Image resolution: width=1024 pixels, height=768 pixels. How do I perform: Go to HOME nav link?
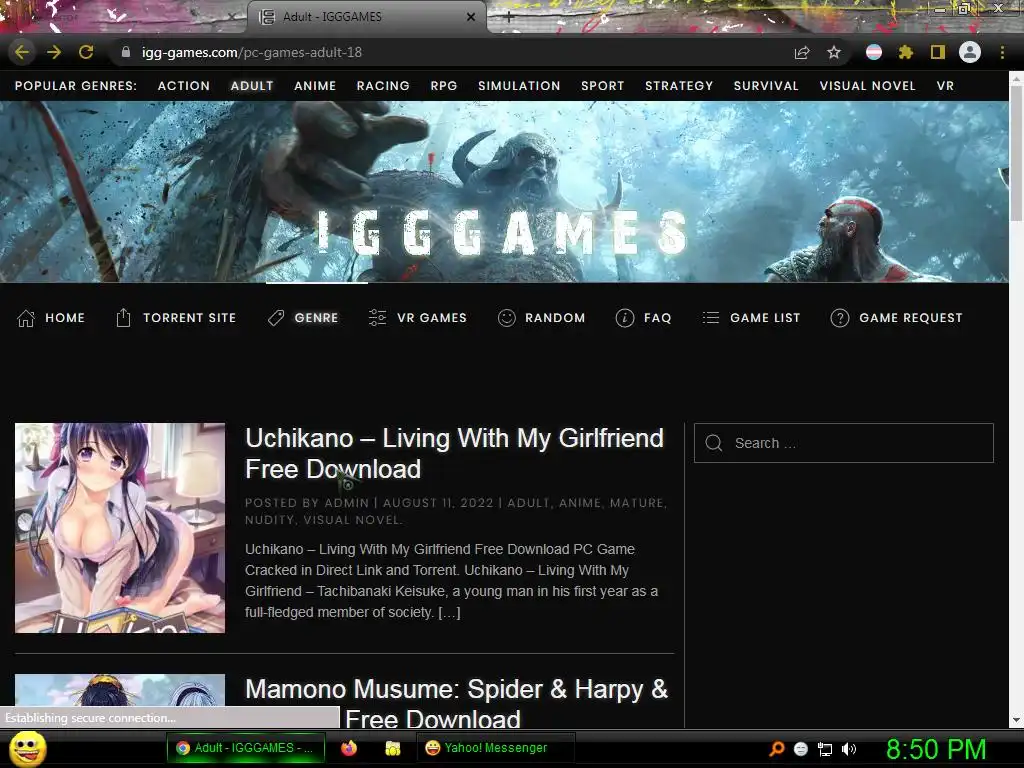click(x=65, y=318)
